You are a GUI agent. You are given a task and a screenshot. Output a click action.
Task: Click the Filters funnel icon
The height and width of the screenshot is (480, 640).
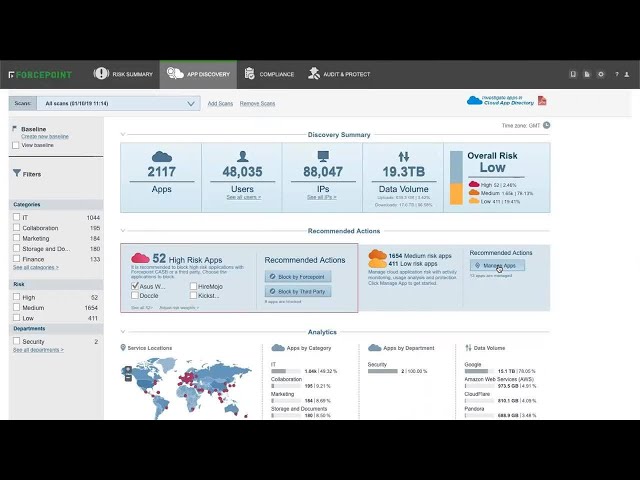(17, 173)
